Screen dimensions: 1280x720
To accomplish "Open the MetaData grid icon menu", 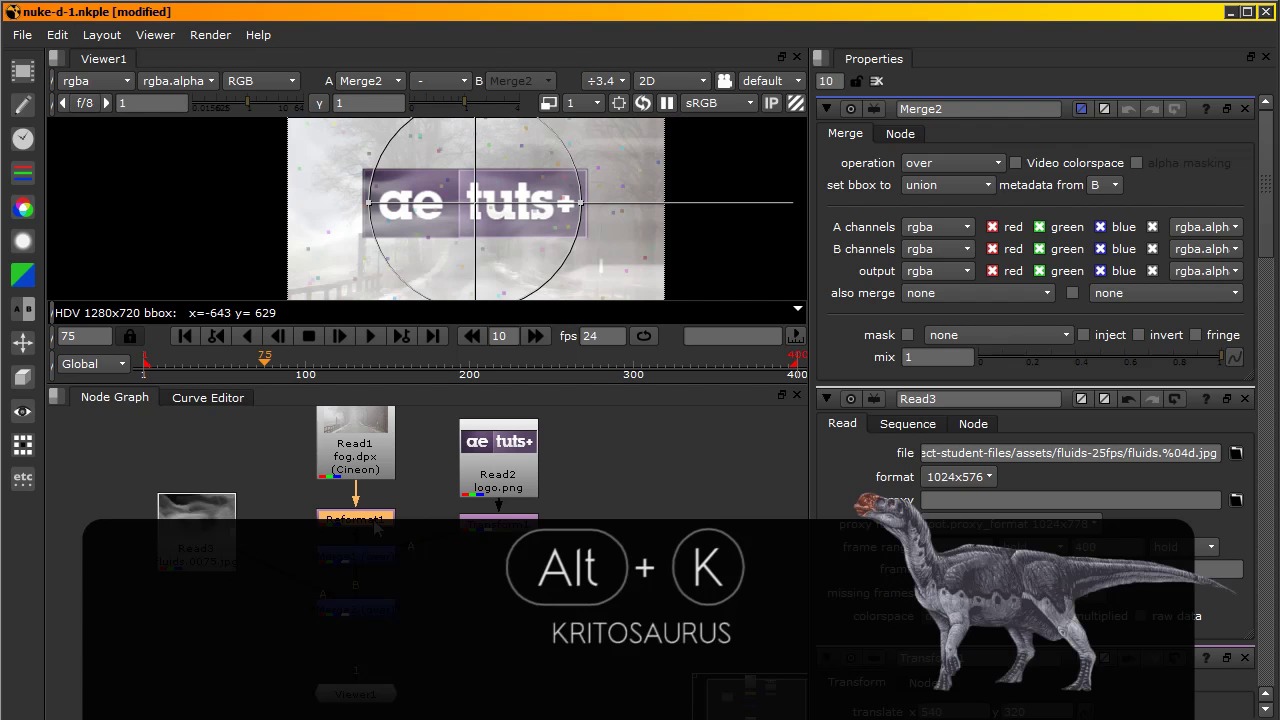I will [x=23, y=445].
